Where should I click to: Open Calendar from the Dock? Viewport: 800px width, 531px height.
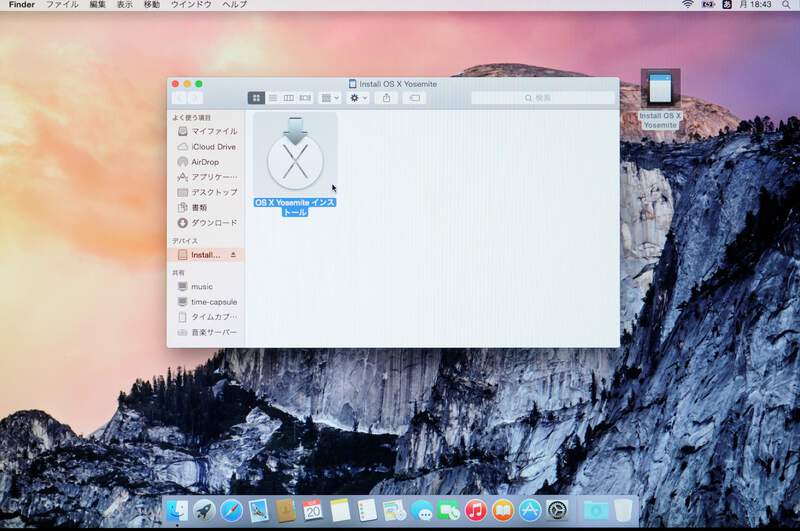pos(313,510)
